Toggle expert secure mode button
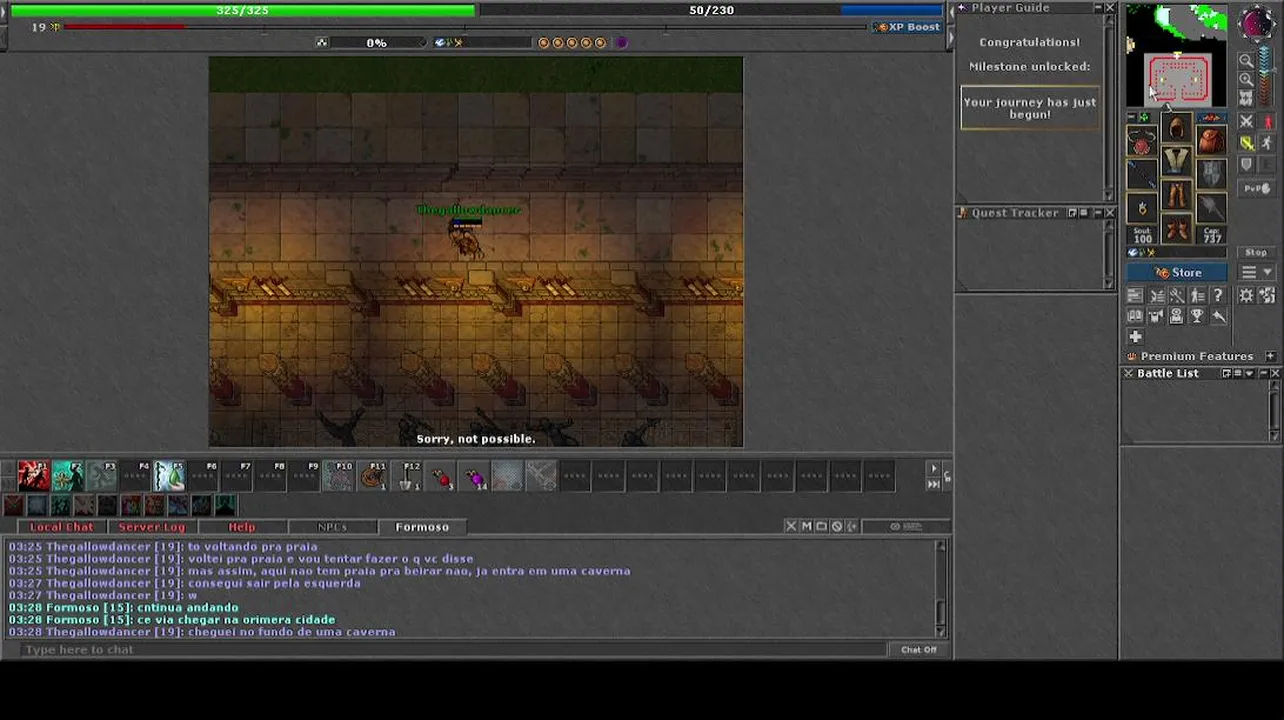 1268,164
